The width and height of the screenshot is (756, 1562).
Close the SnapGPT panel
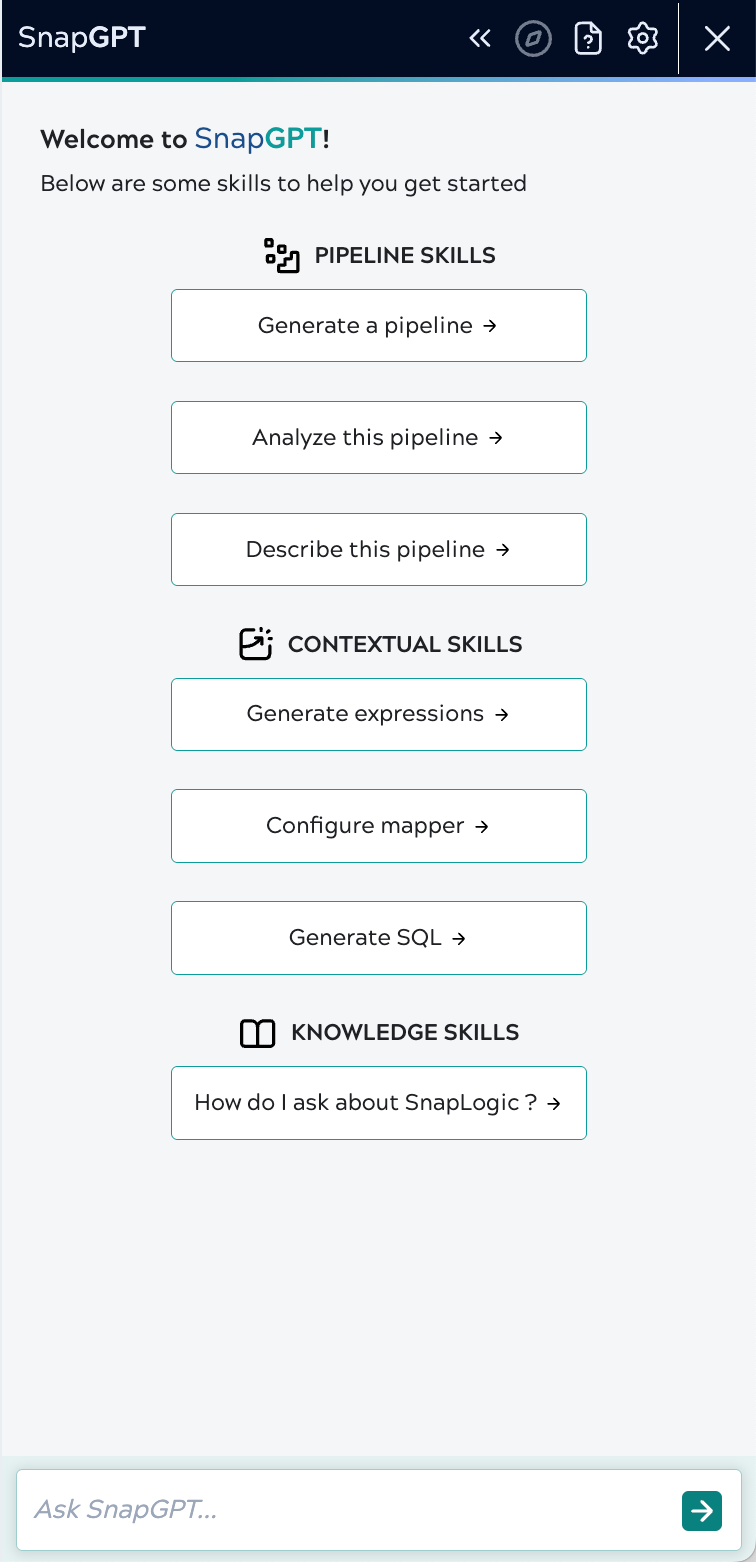(x=717, y=39)
